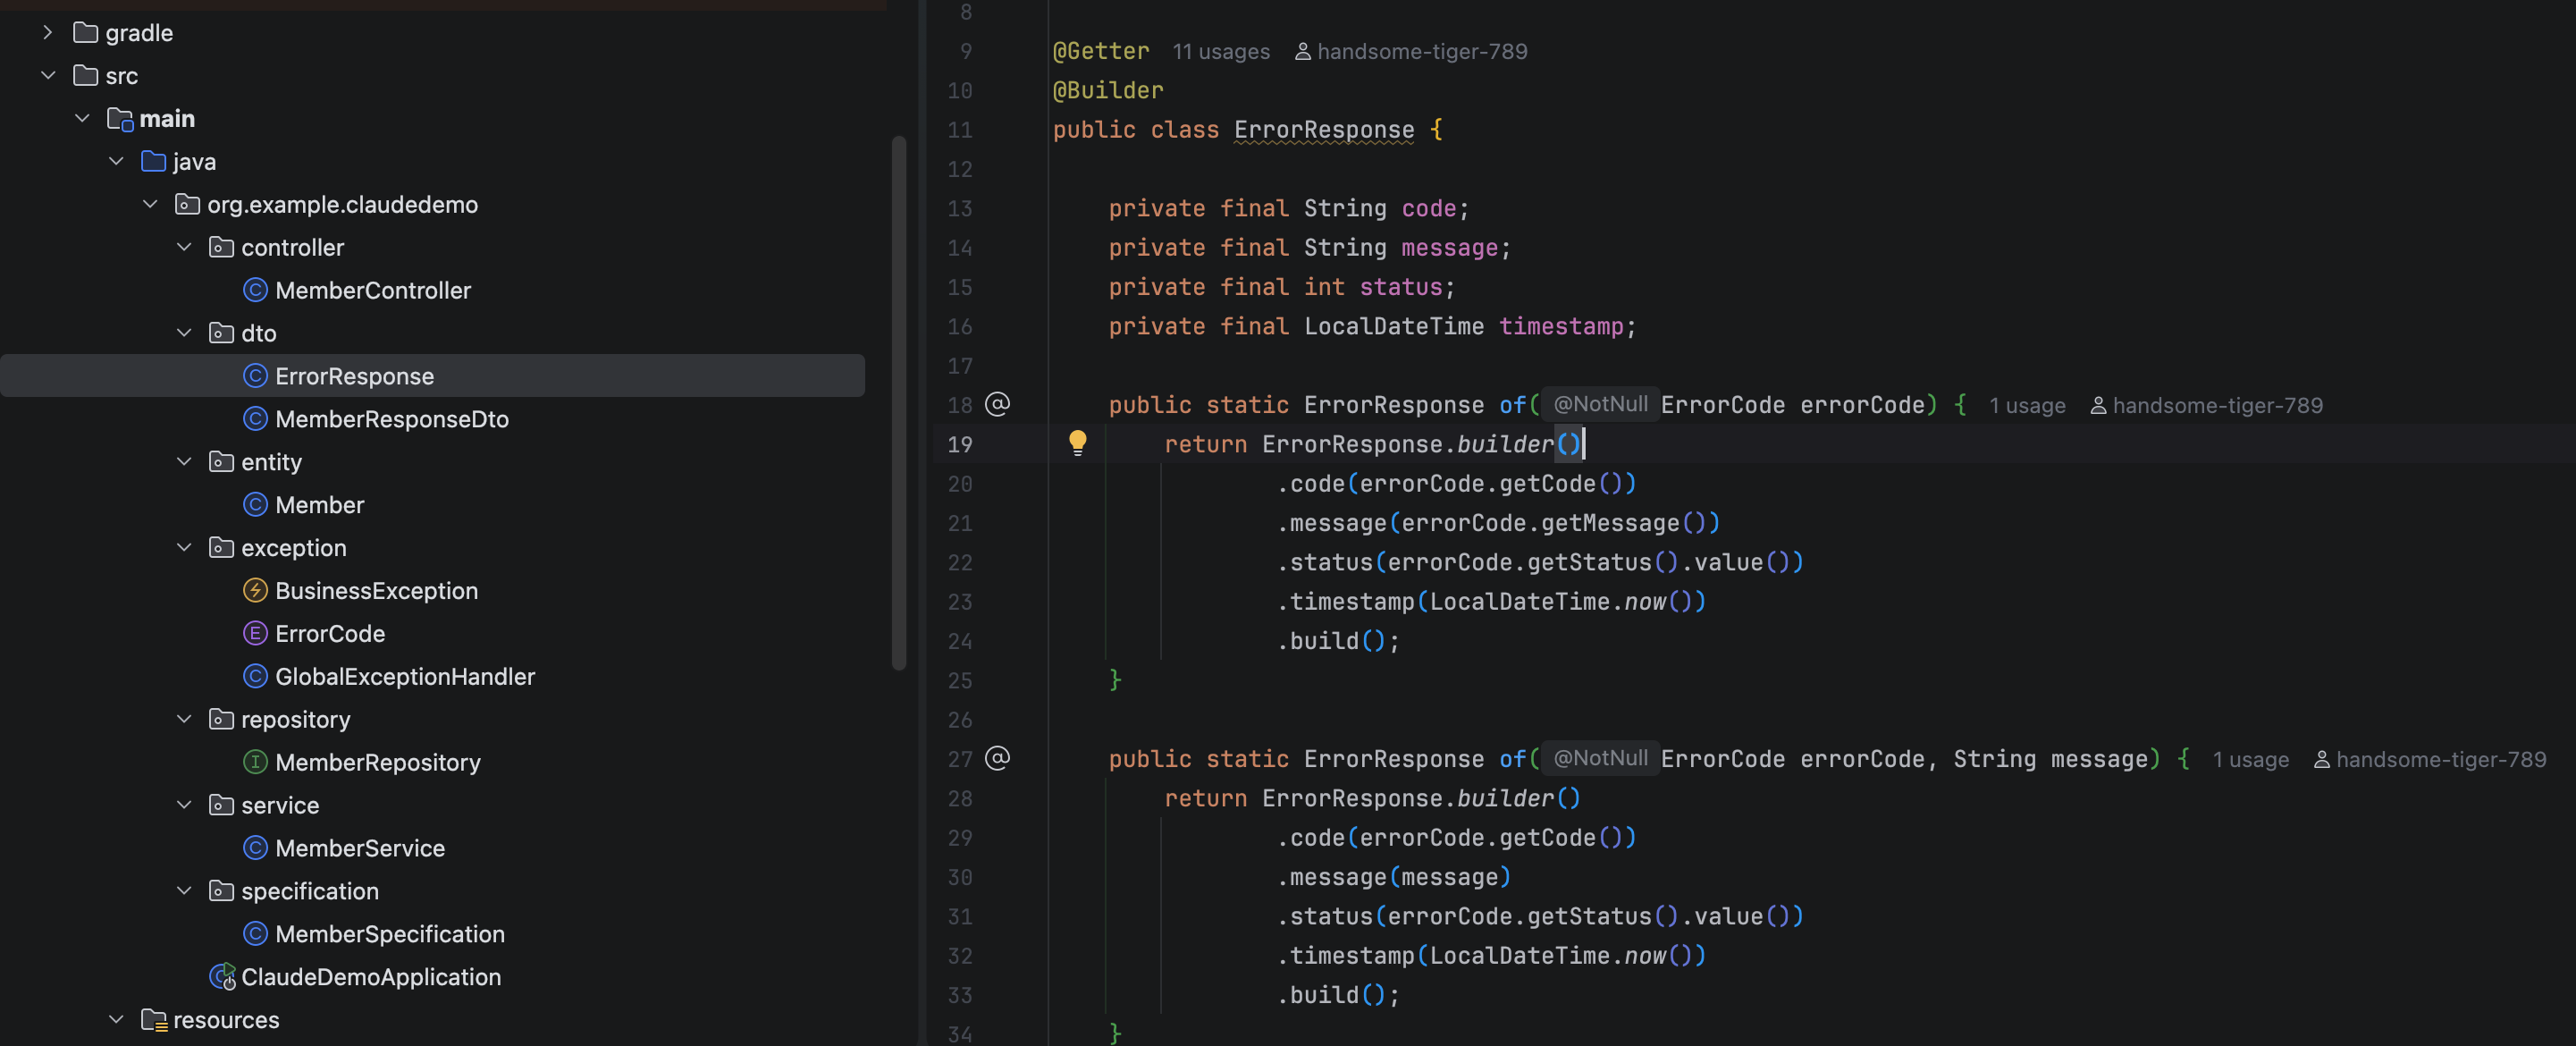Select MemberSpecification in project tree
Viewport: 2576px width, 1046px height.
(389, 934)
